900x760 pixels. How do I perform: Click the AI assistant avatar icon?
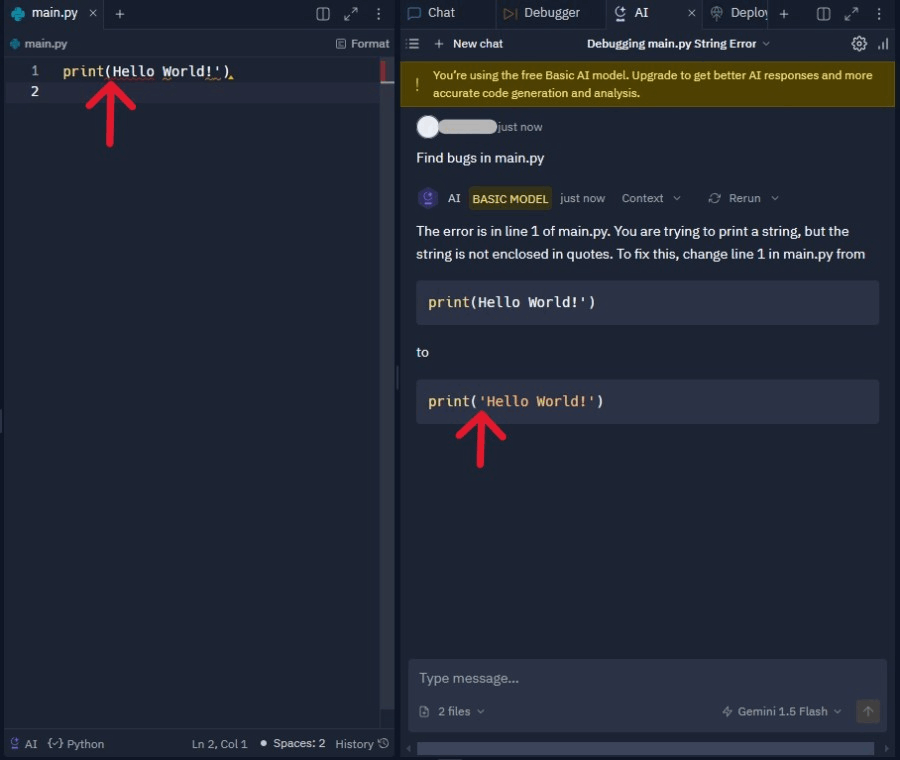tap(428, 198)
